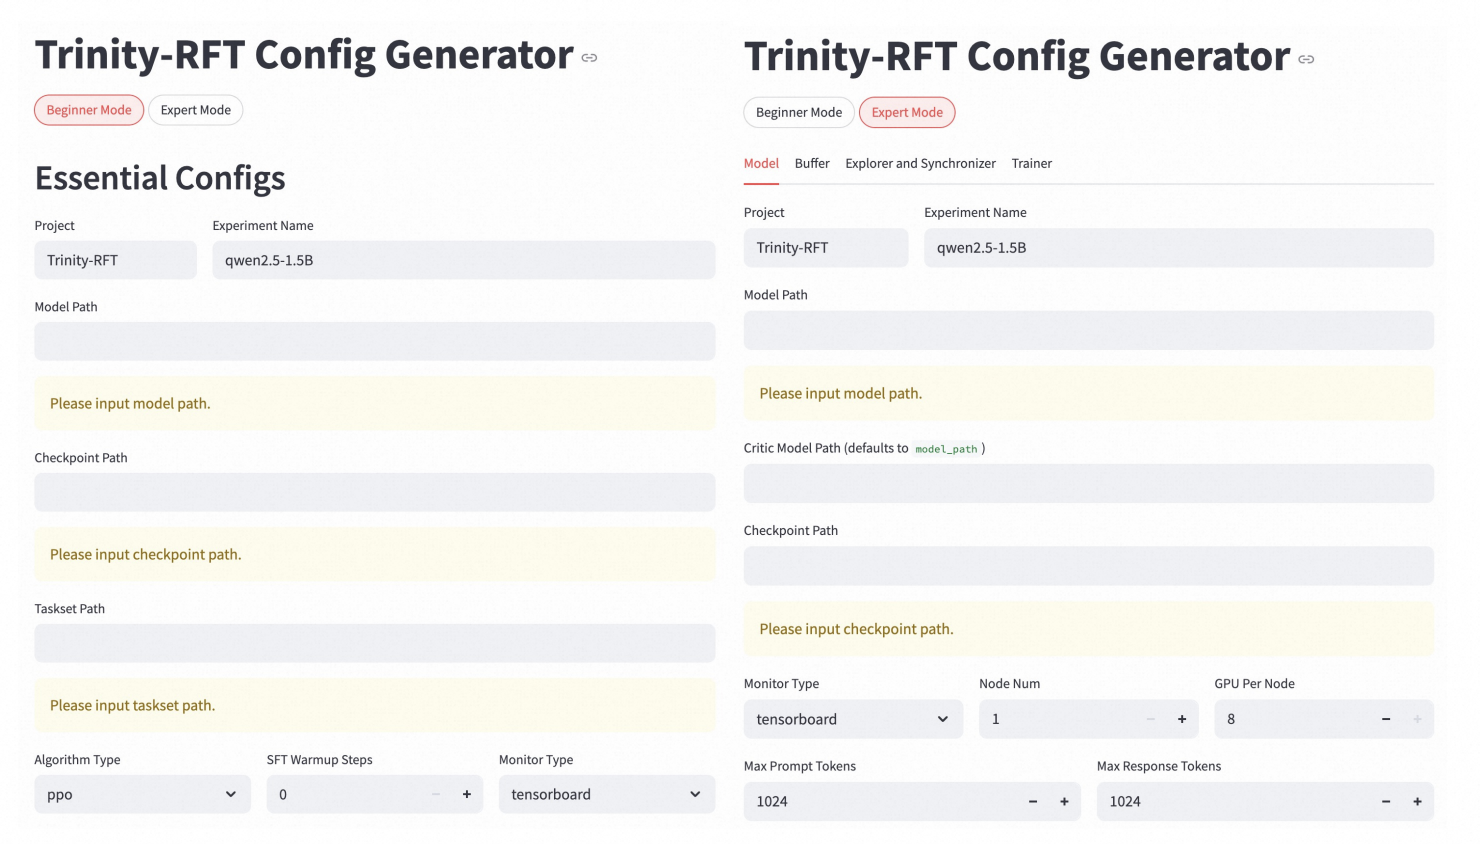Click the anchor link icon beside the Expert panel title

(x=1306, y=59)
